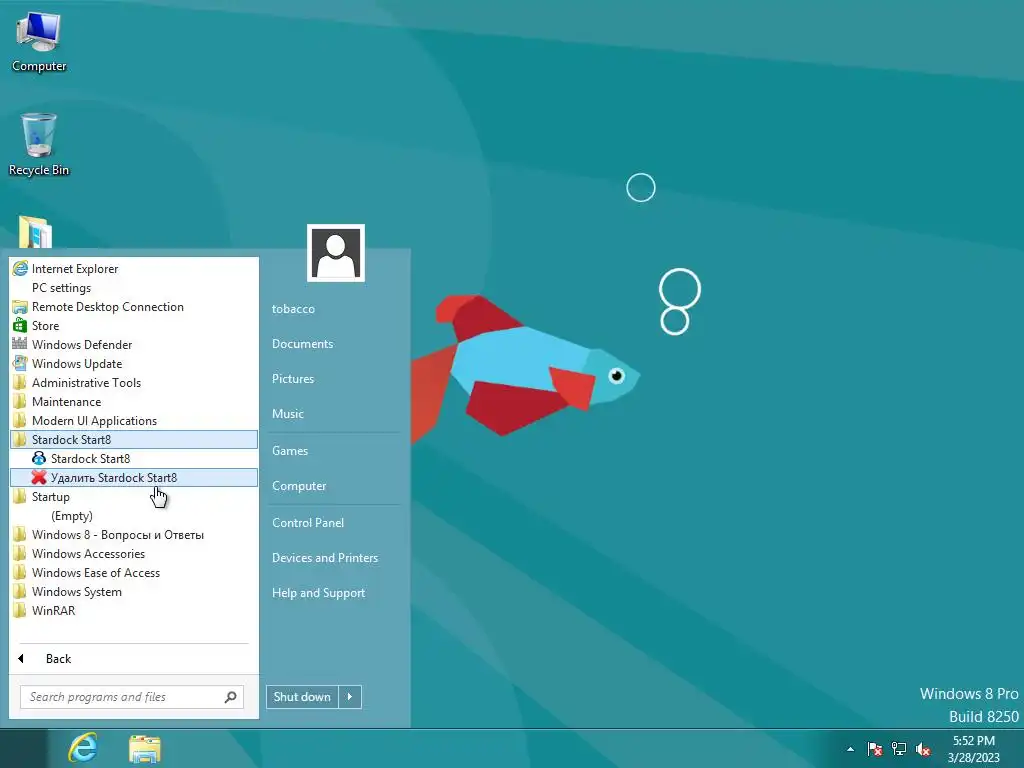Image resolution: width=1024 pixels, height=768 pixels.
Task: Launch Remote Desktop Connection
Action: tap(134, 306)
